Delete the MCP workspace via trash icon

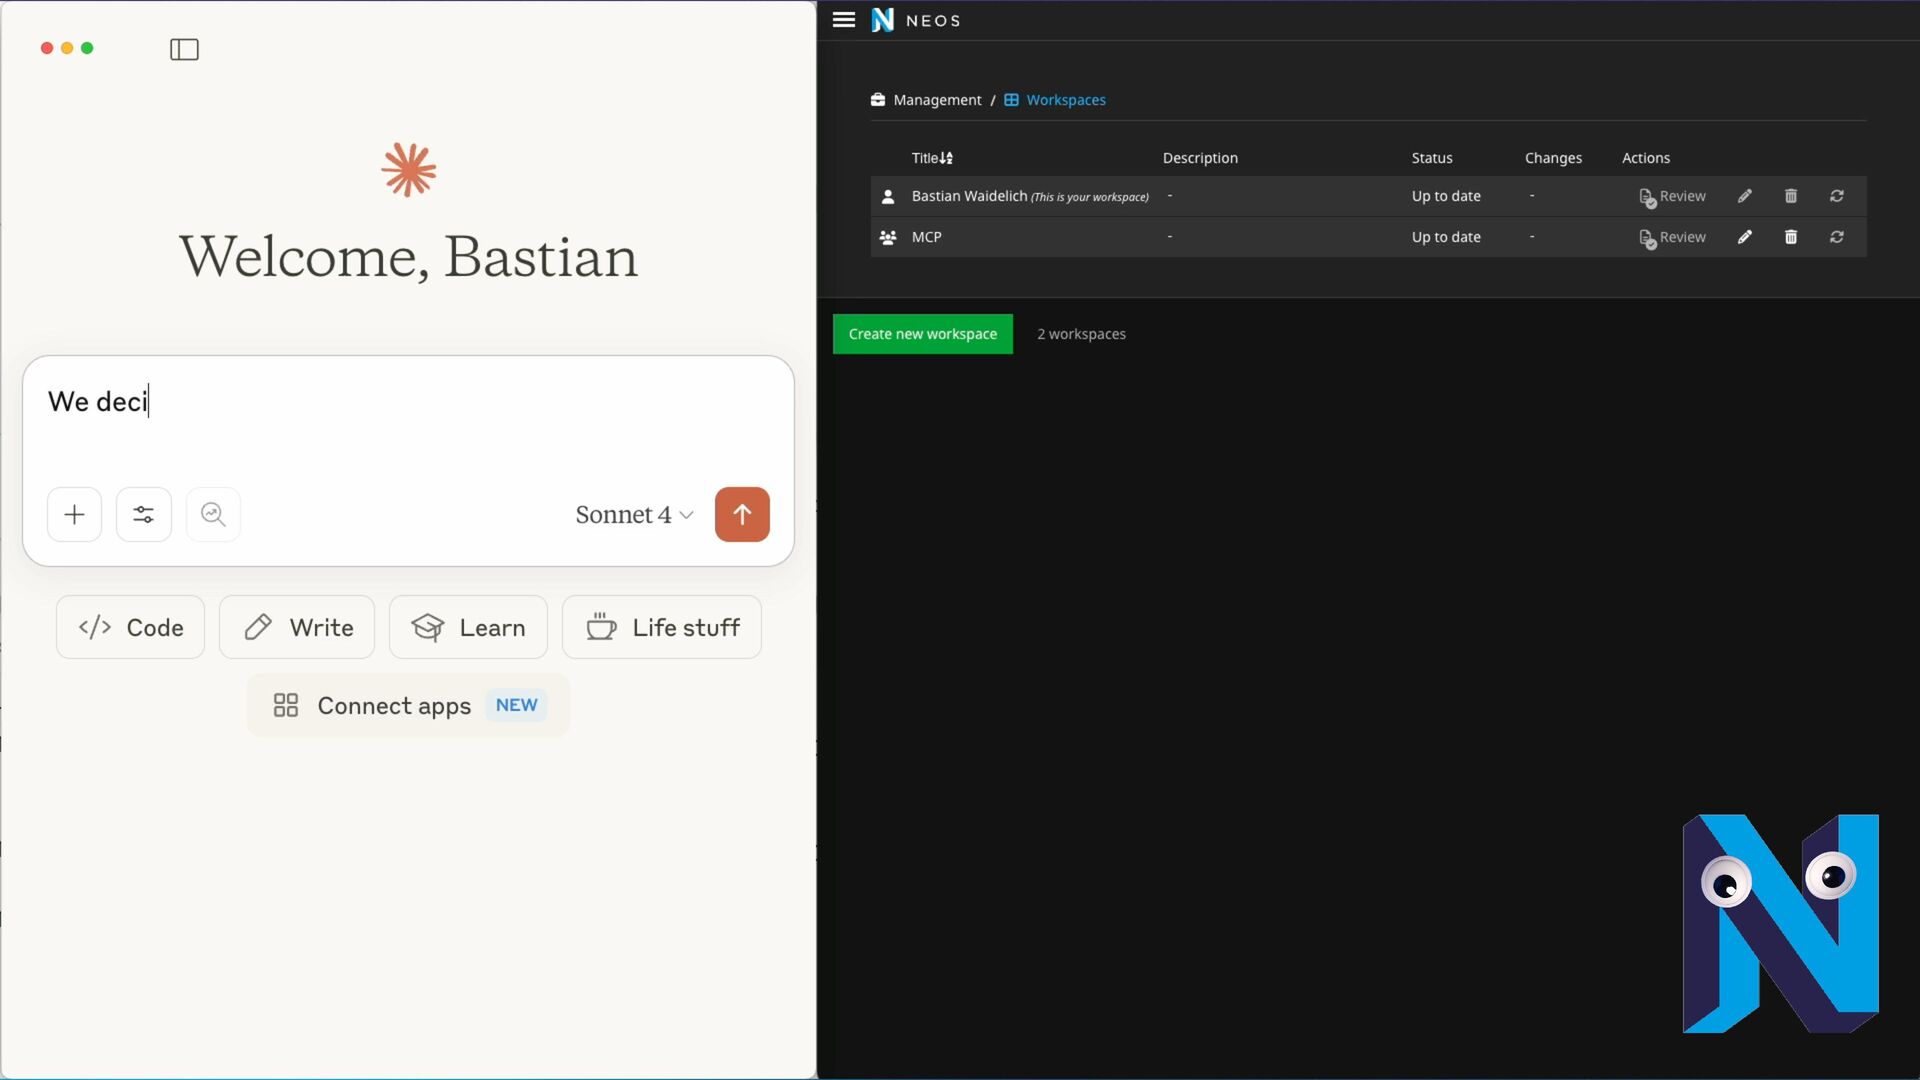point(1791,237)
